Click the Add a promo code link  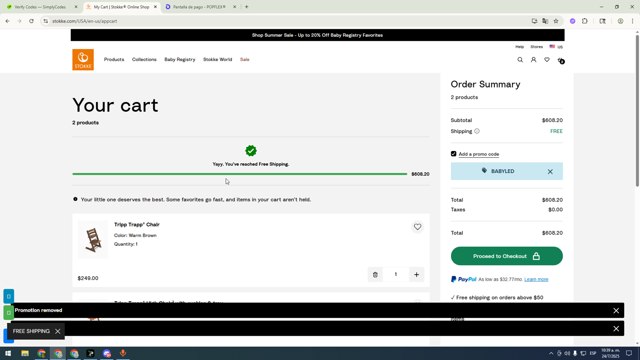tap(479, 154)
